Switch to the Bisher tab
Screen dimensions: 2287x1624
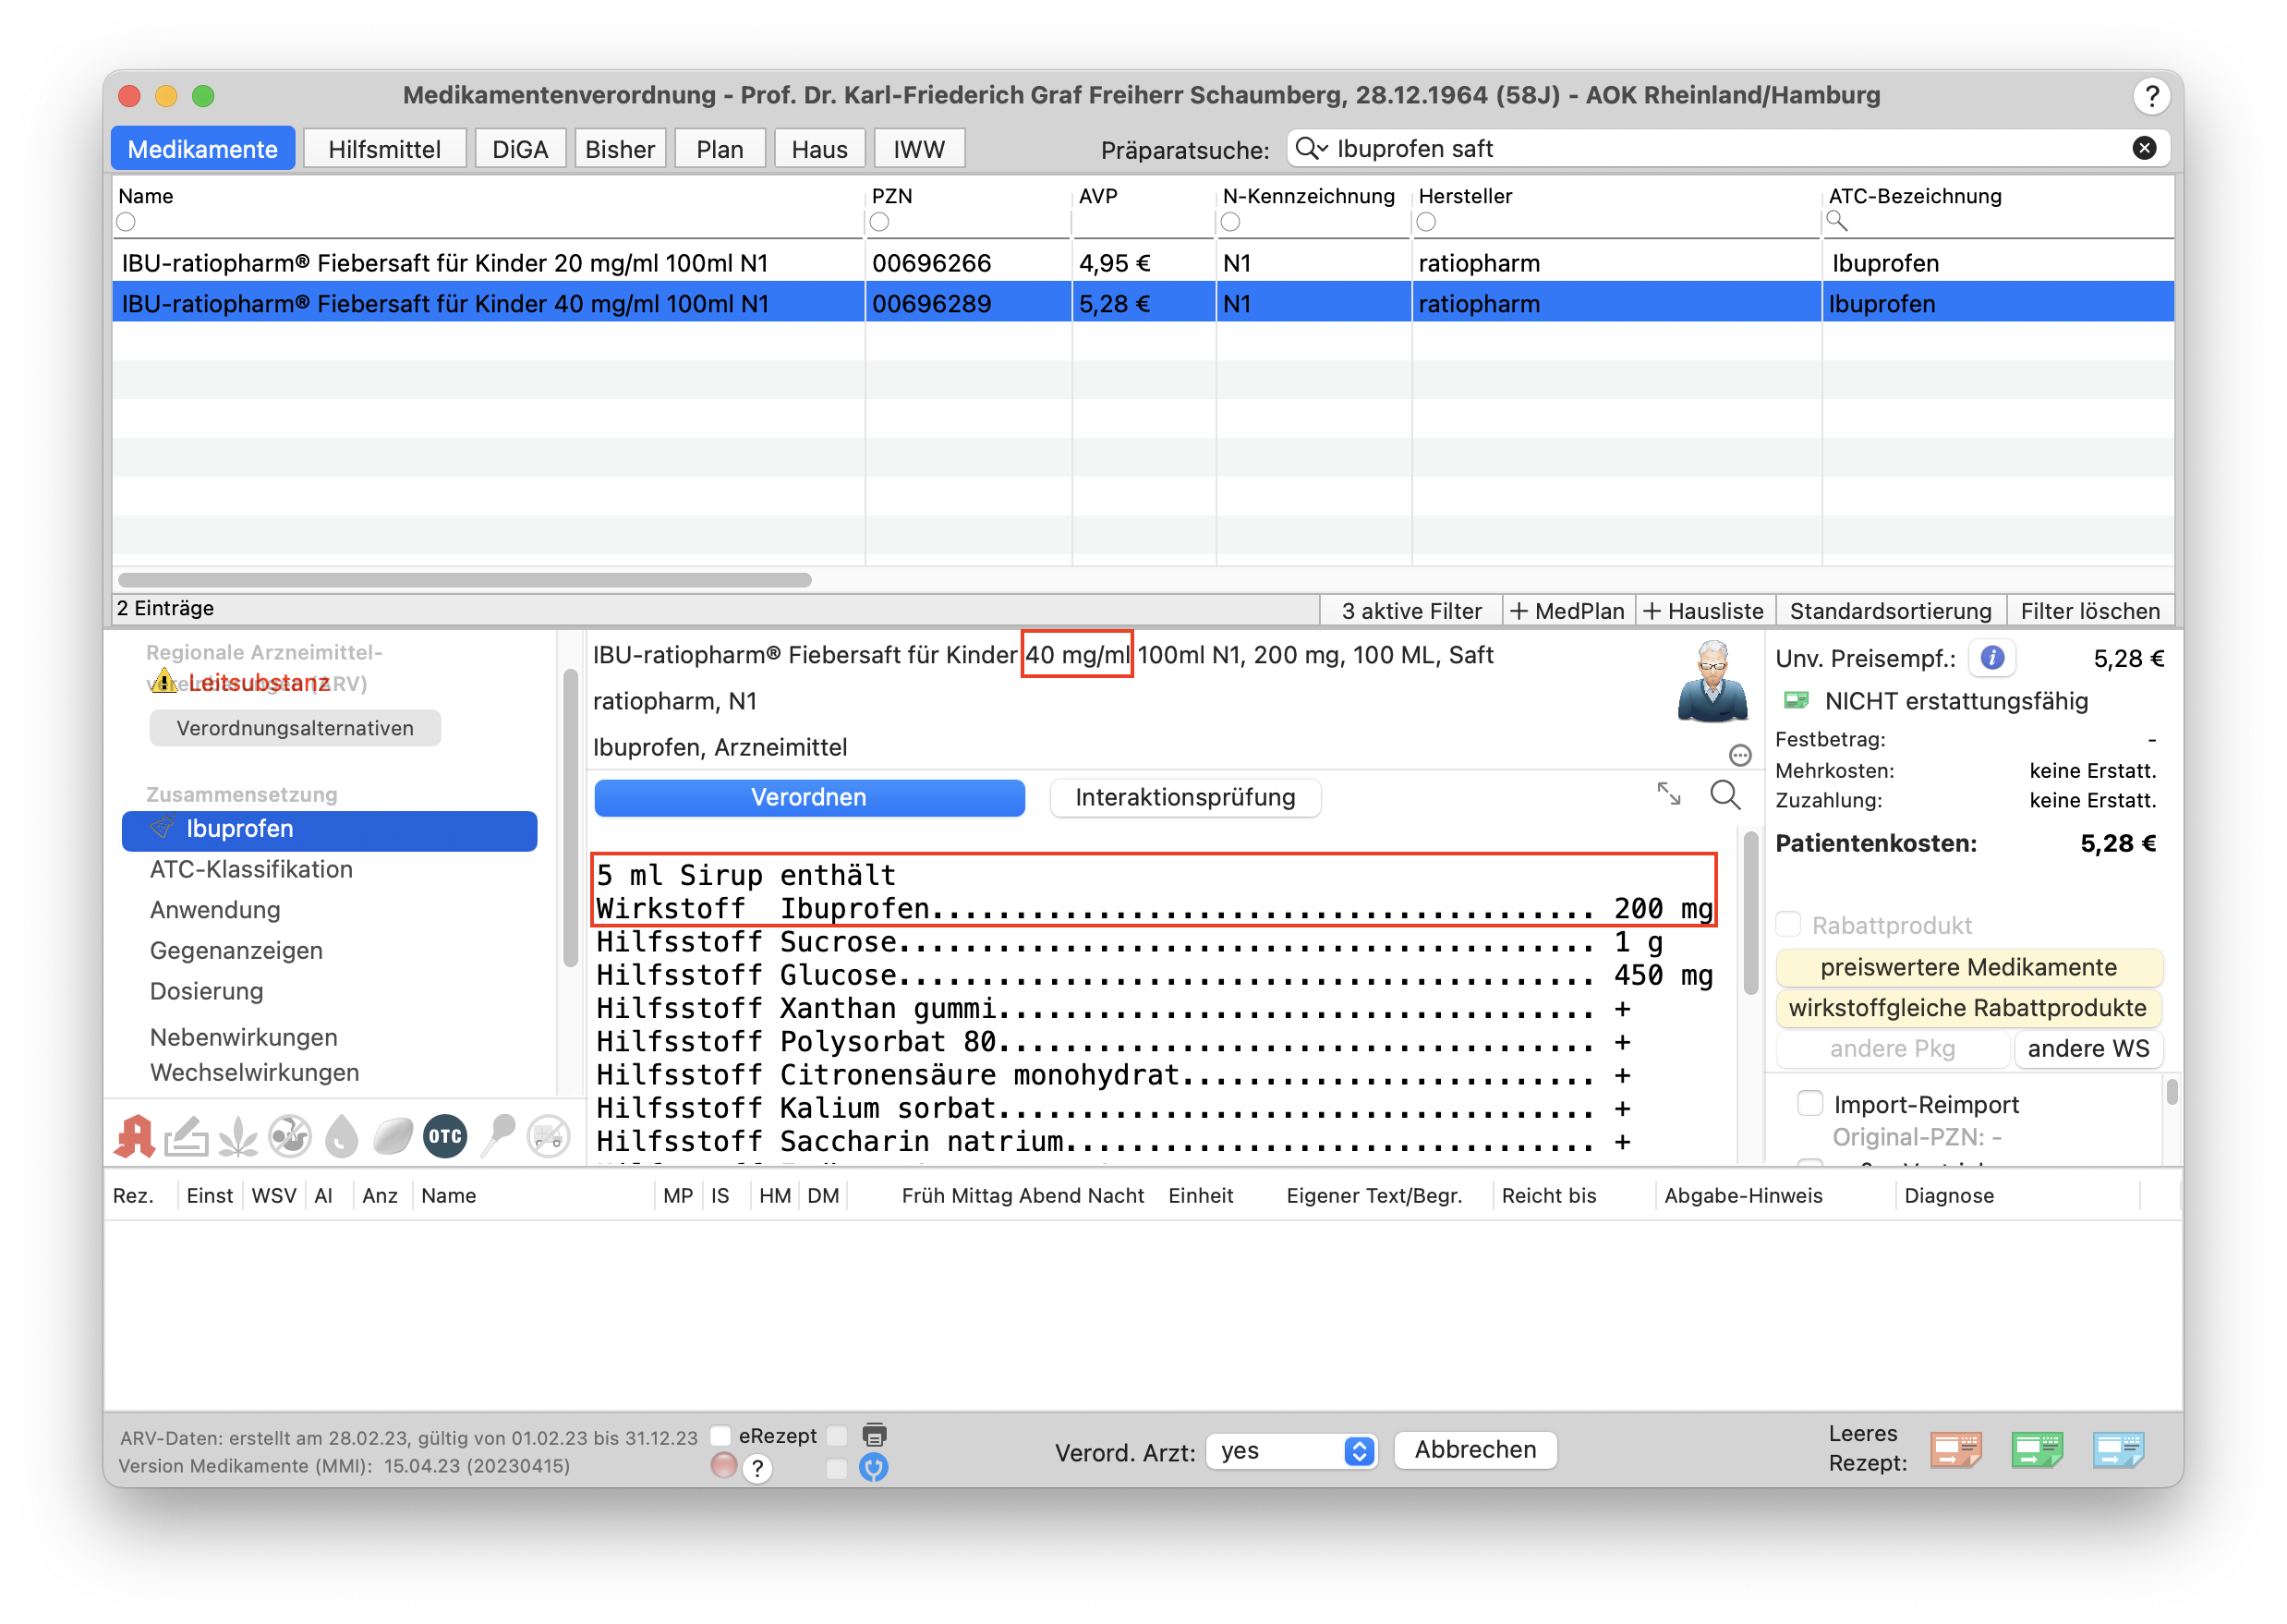[620, 149]
